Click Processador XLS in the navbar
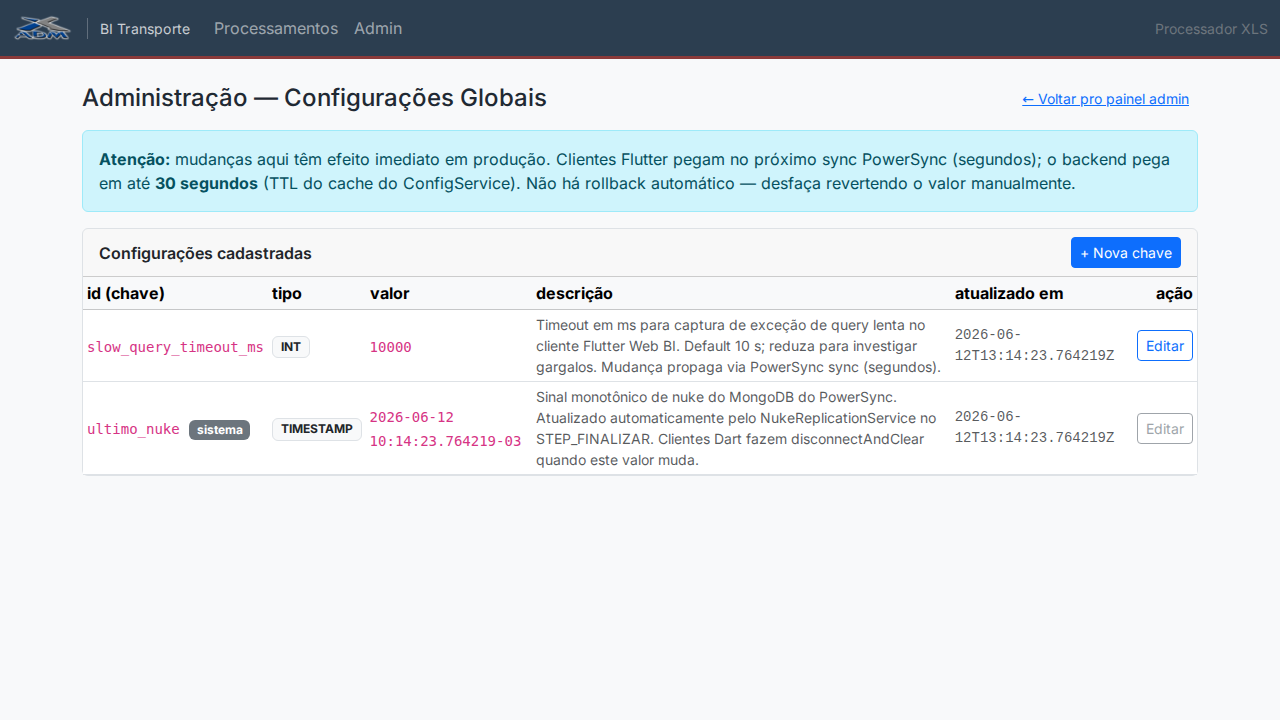This screenshot has width=1280, height=720. [x=1211, y=29]
